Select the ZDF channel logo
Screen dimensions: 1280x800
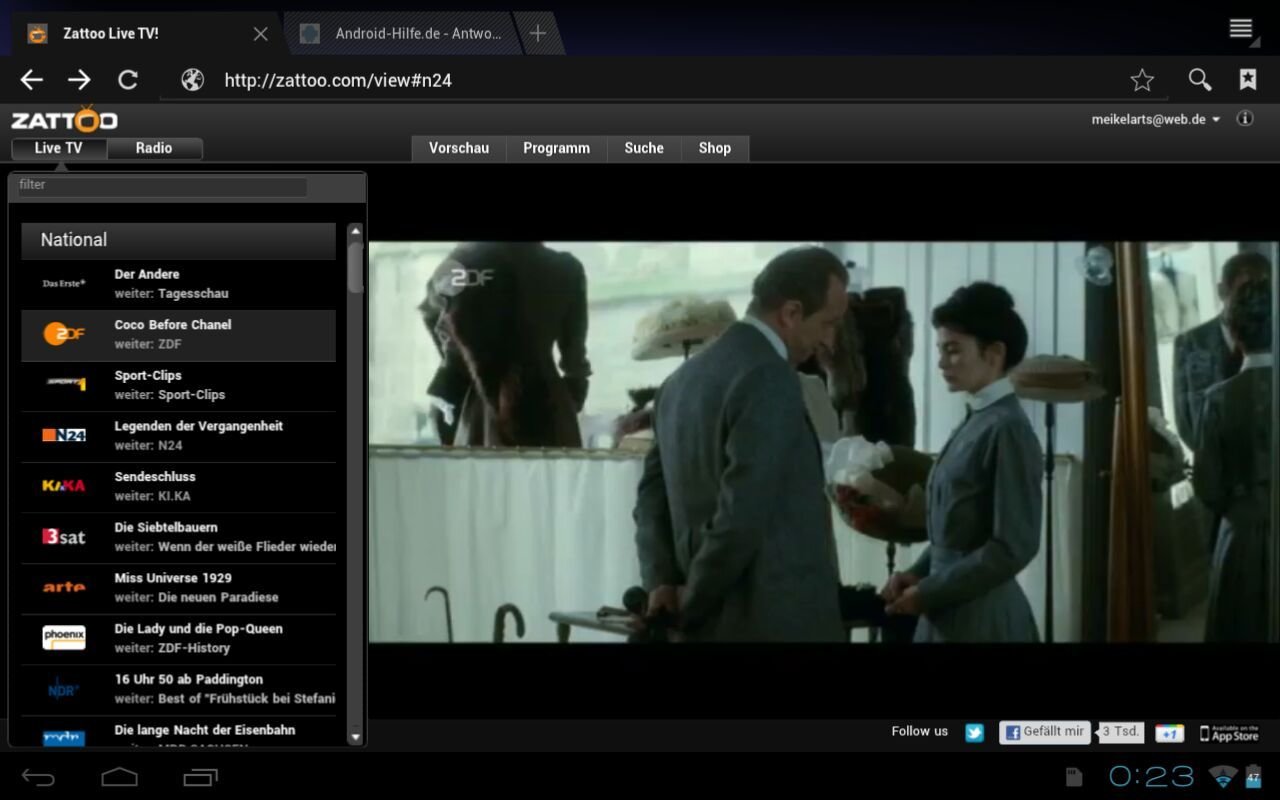(64, 334)
